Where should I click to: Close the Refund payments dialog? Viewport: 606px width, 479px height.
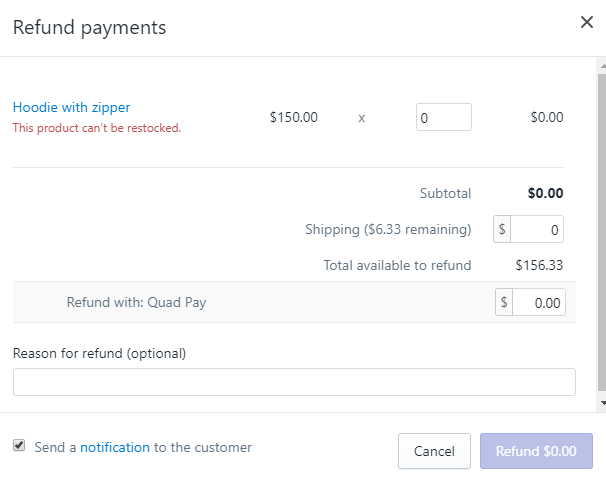(x=587, y=23)
